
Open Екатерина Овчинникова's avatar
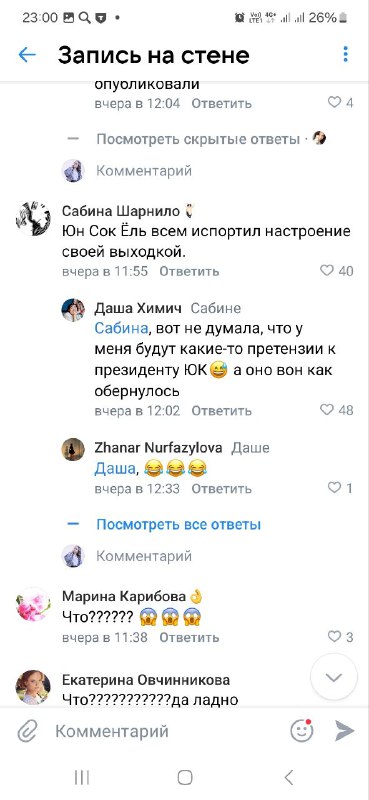click(x=33, y=687)
